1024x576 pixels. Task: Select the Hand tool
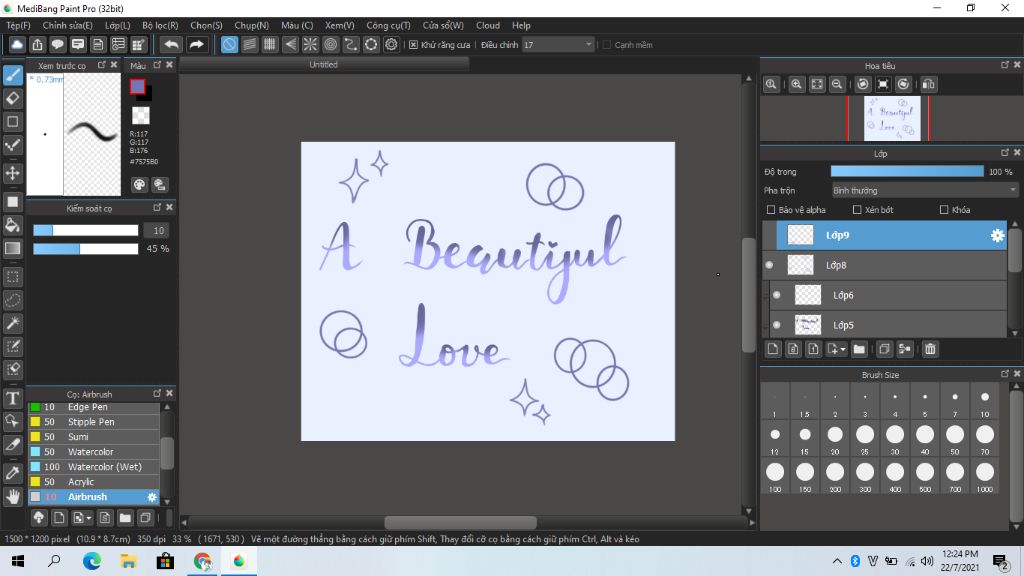[x=12, y=497]
